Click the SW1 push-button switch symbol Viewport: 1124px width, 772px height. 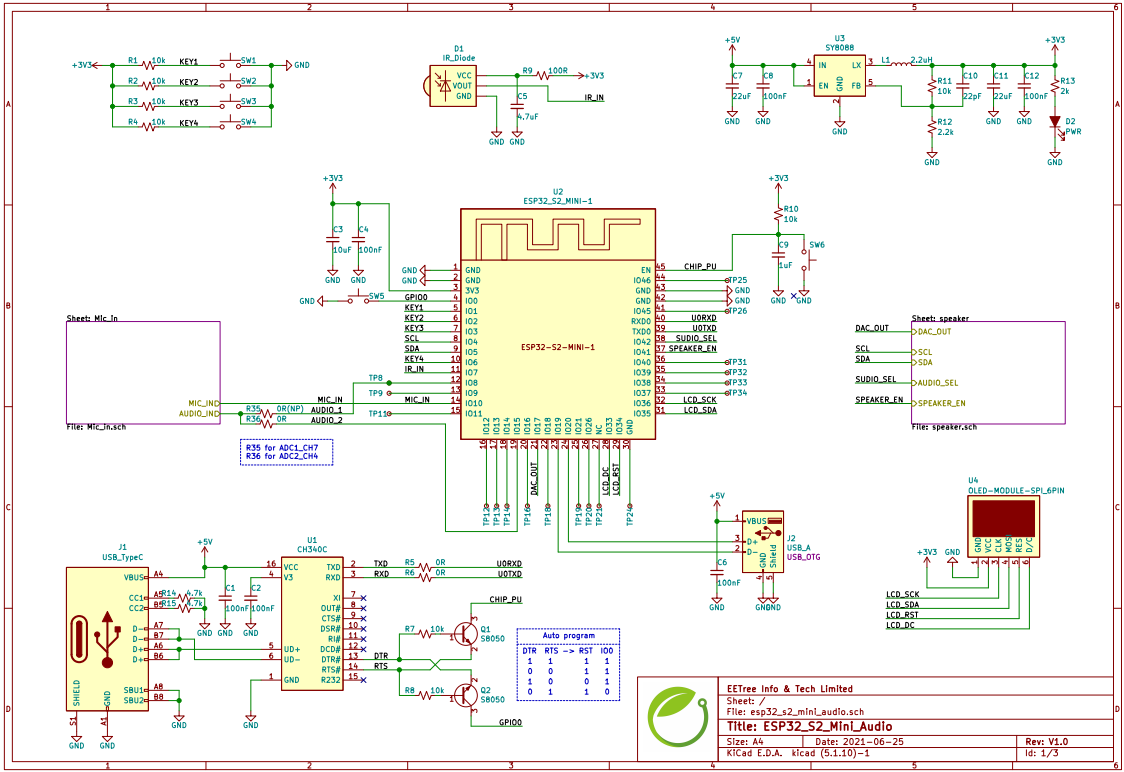230,62
